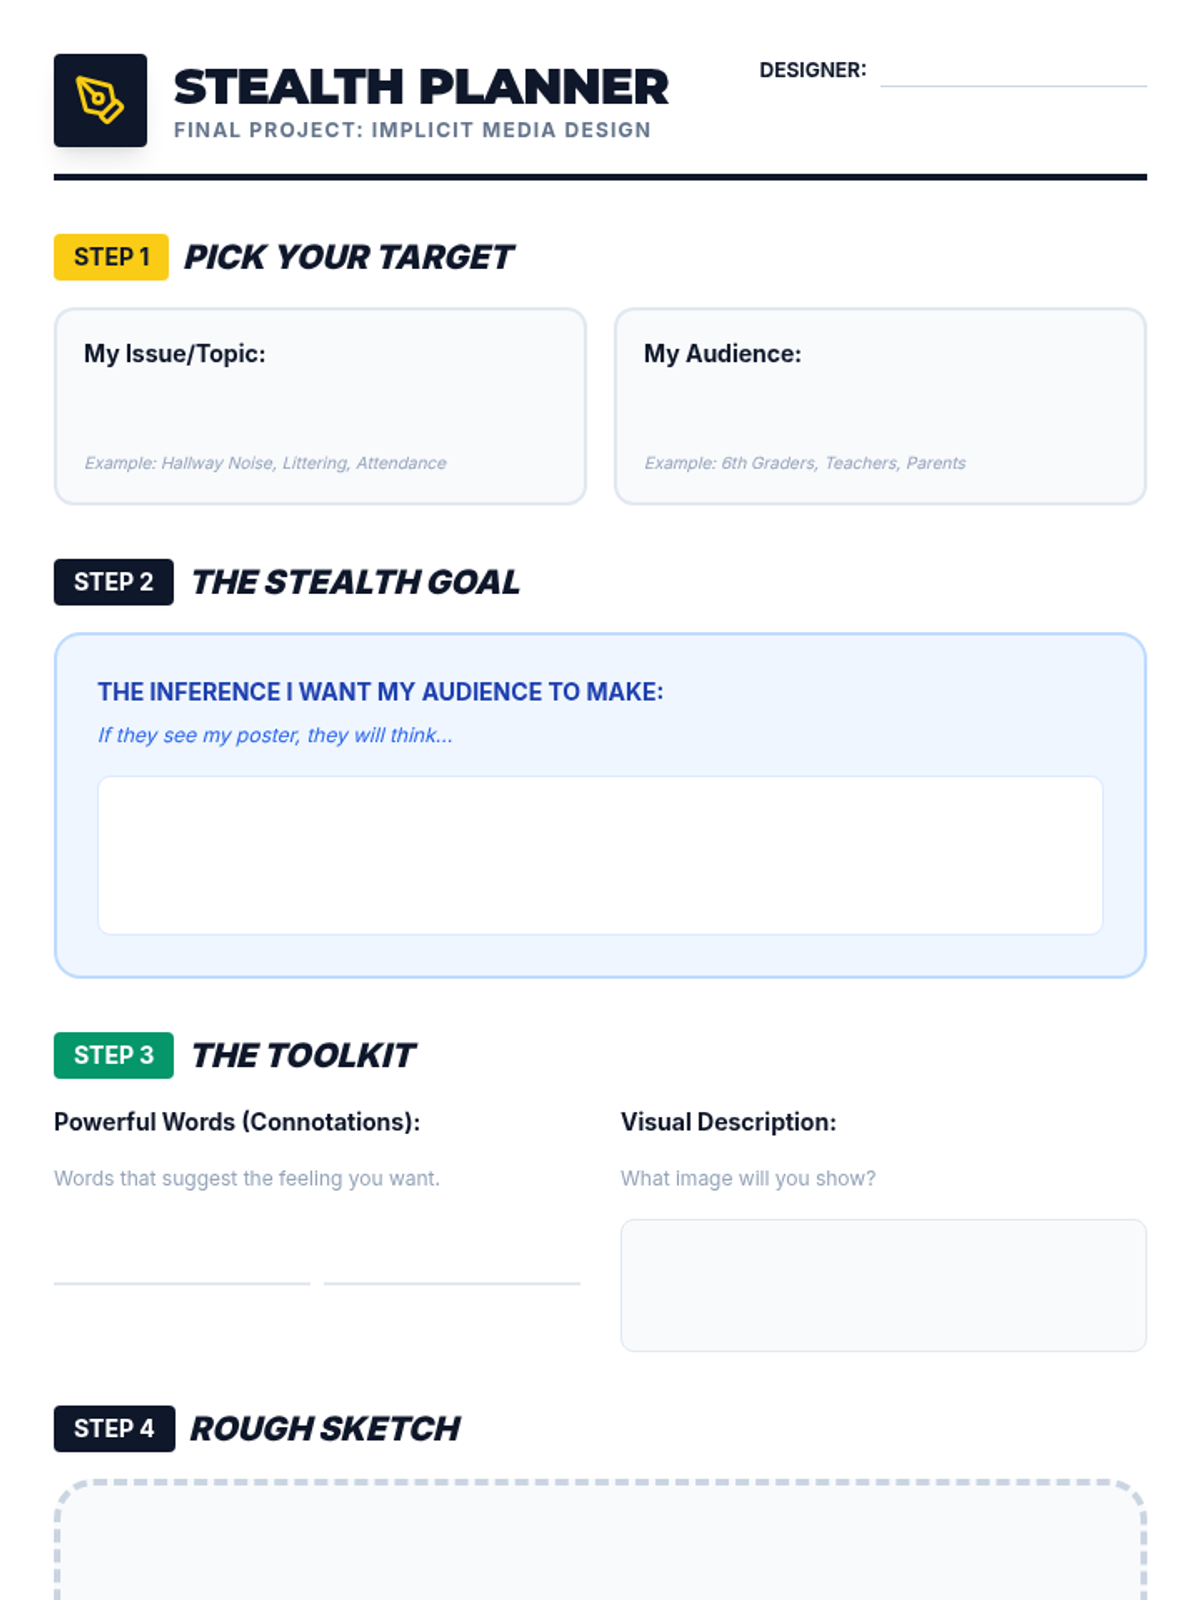The image size is (1200, 1600).
Task: Click the My Issue/Topic box
Action: tap(320, 406)
